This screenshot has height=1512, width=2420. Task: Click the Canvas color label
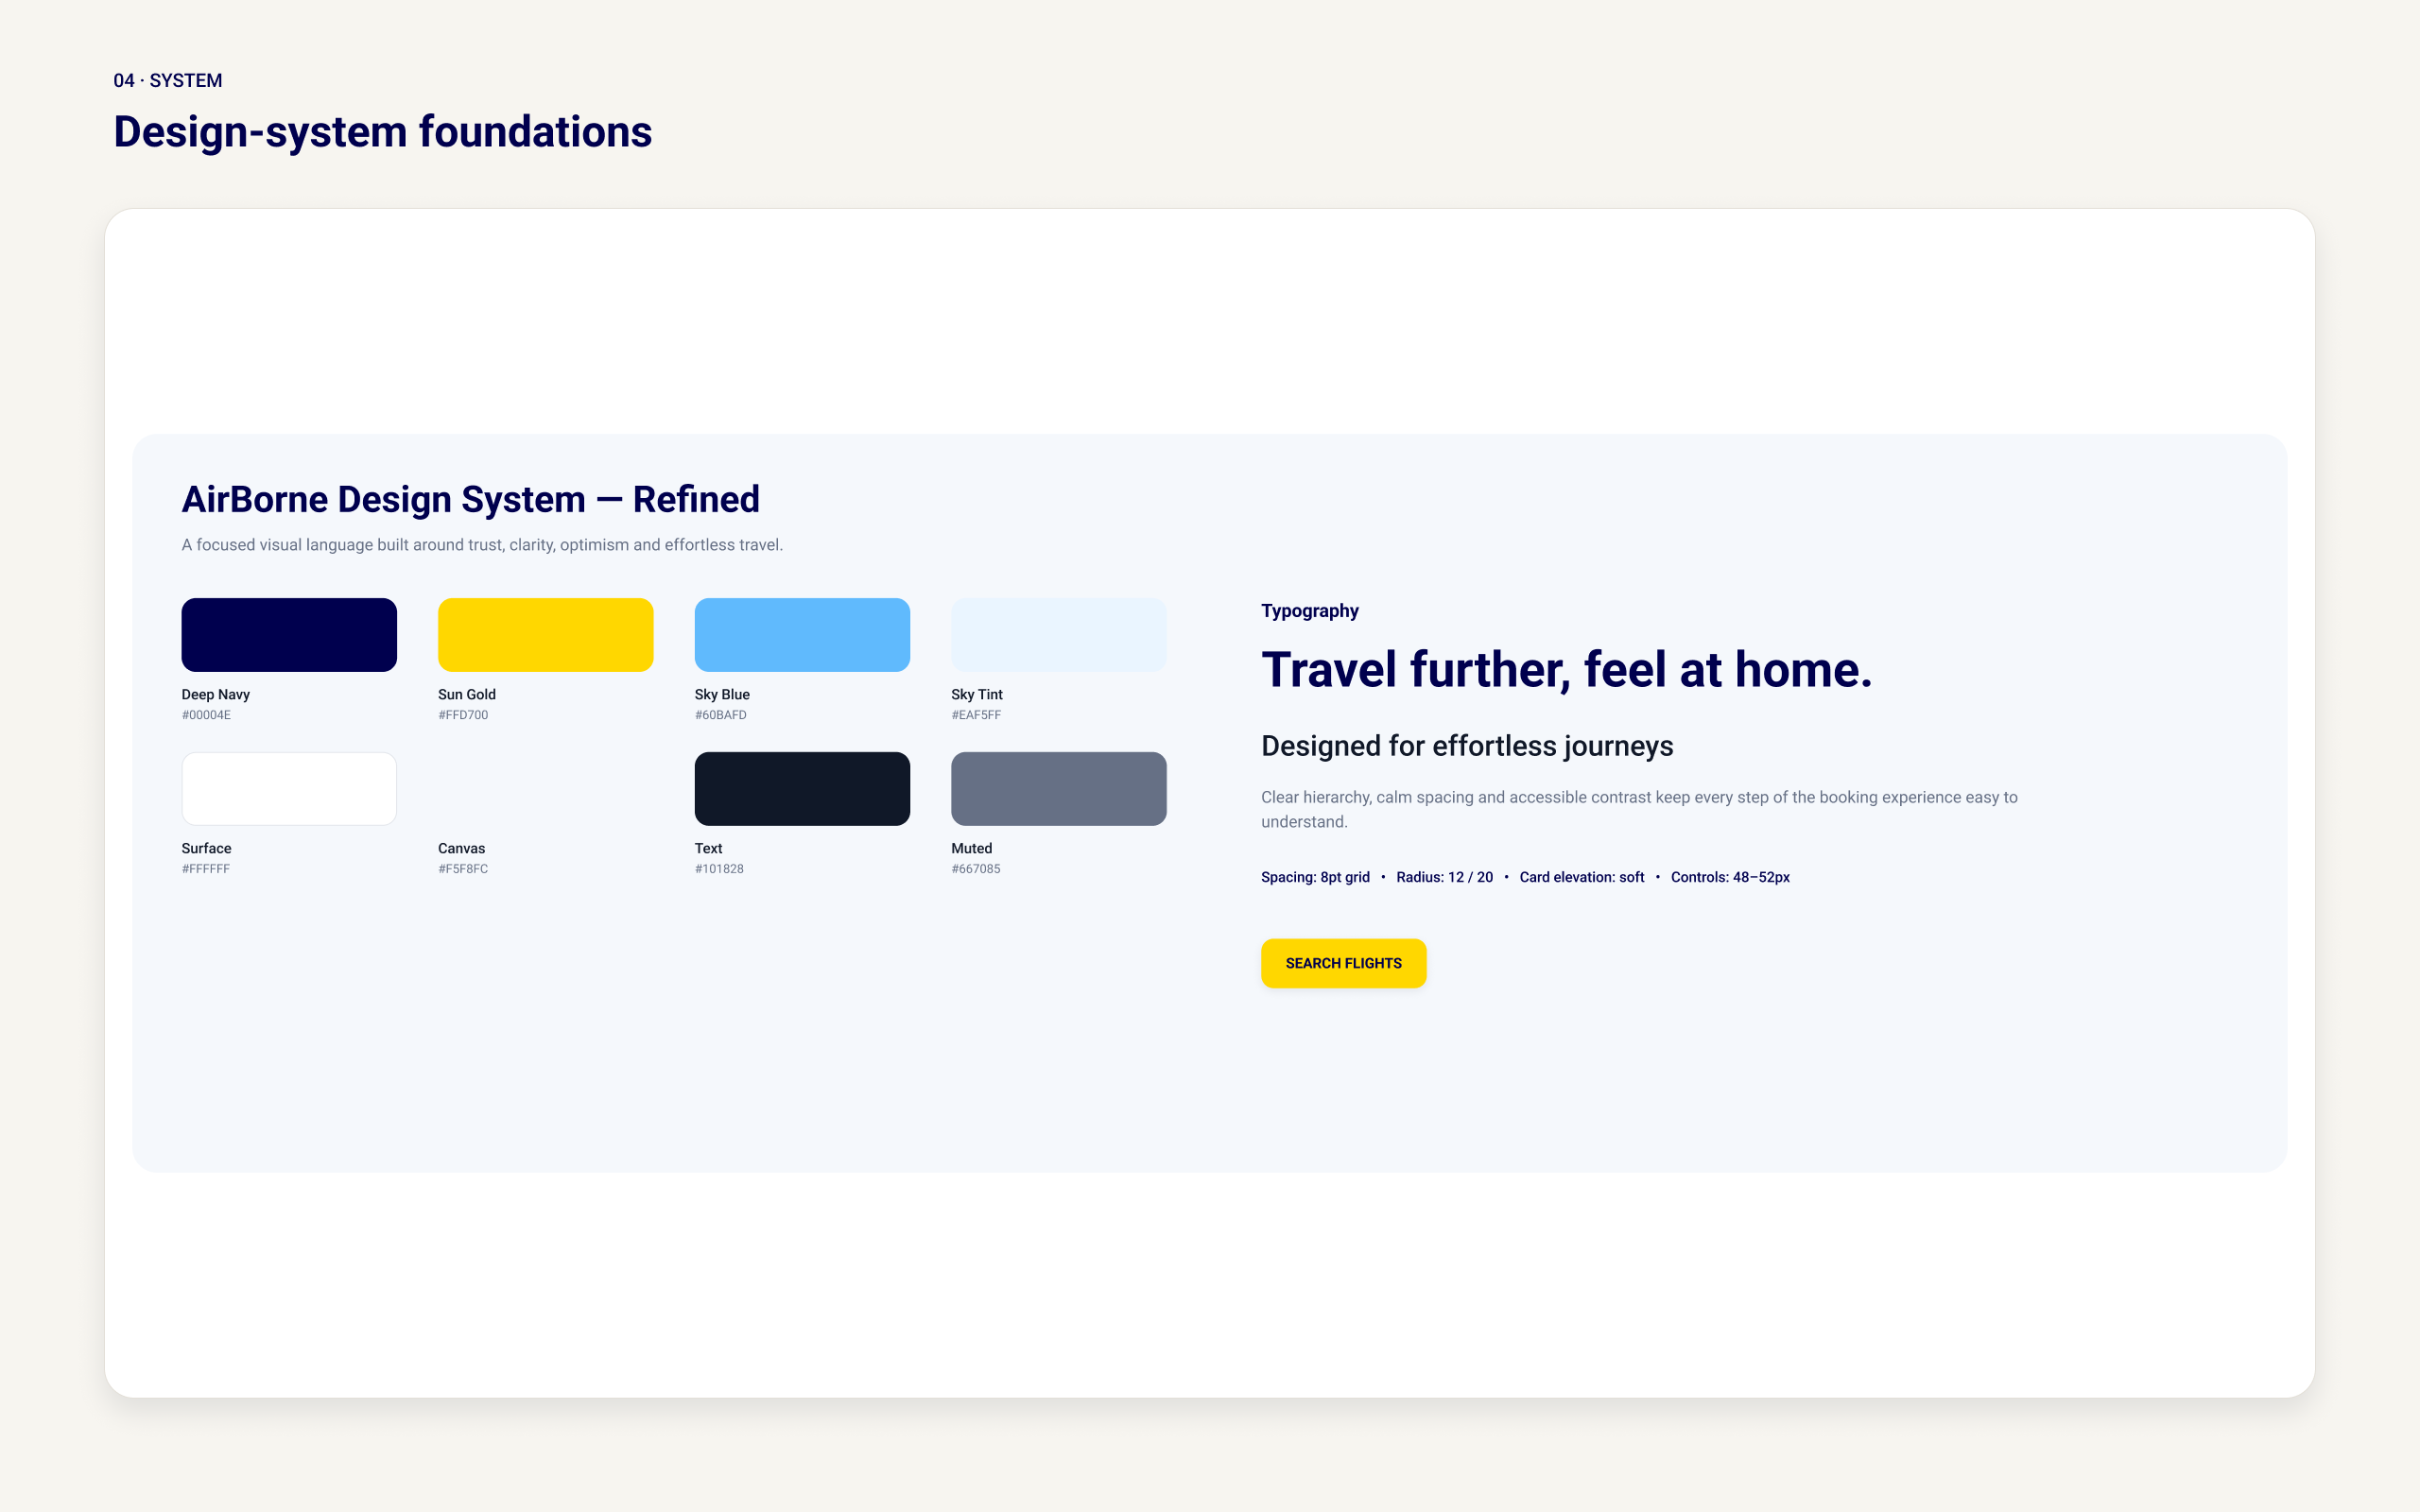461,848
